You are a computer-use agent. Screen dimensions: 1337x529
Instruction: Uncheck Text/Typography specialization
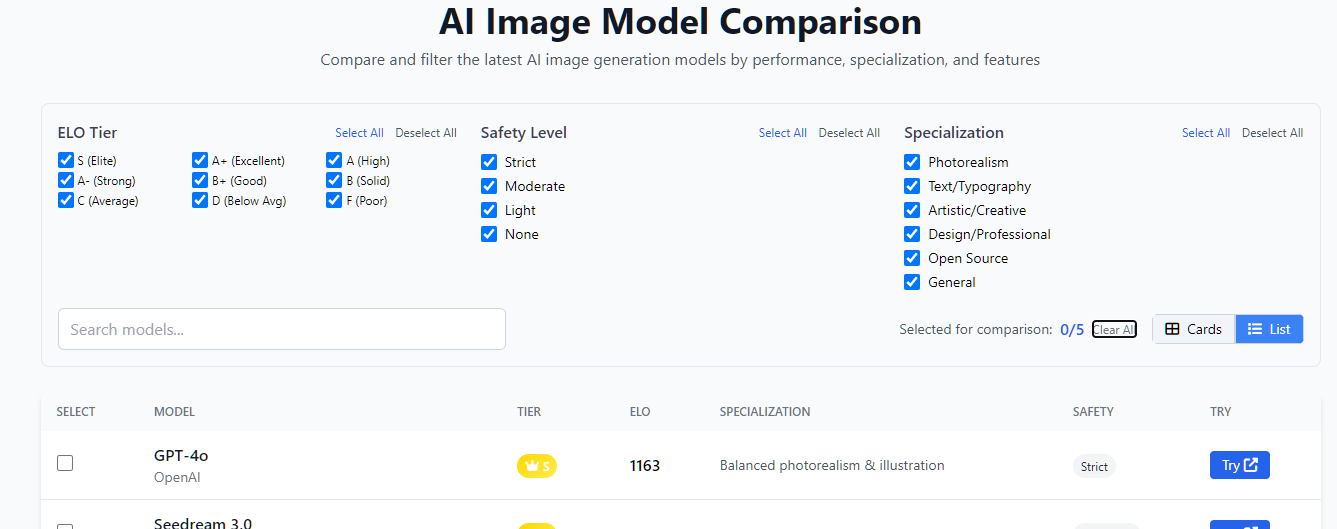point(912,186)
